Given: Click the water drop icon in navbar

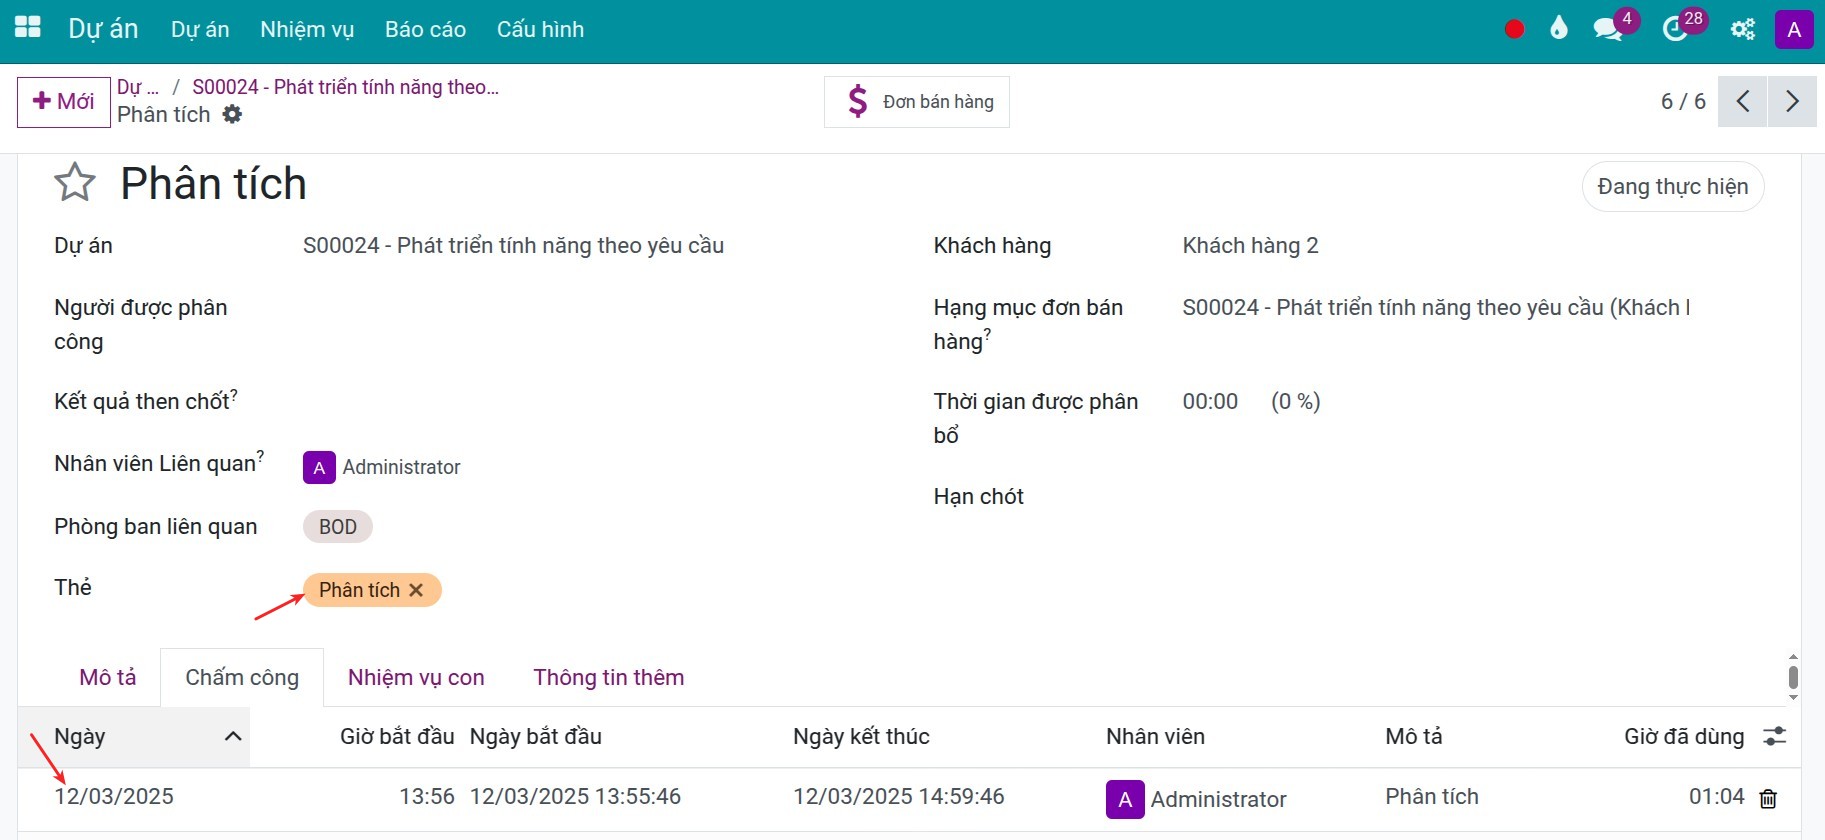Looking at the screenshot, I should point(1559,29).
